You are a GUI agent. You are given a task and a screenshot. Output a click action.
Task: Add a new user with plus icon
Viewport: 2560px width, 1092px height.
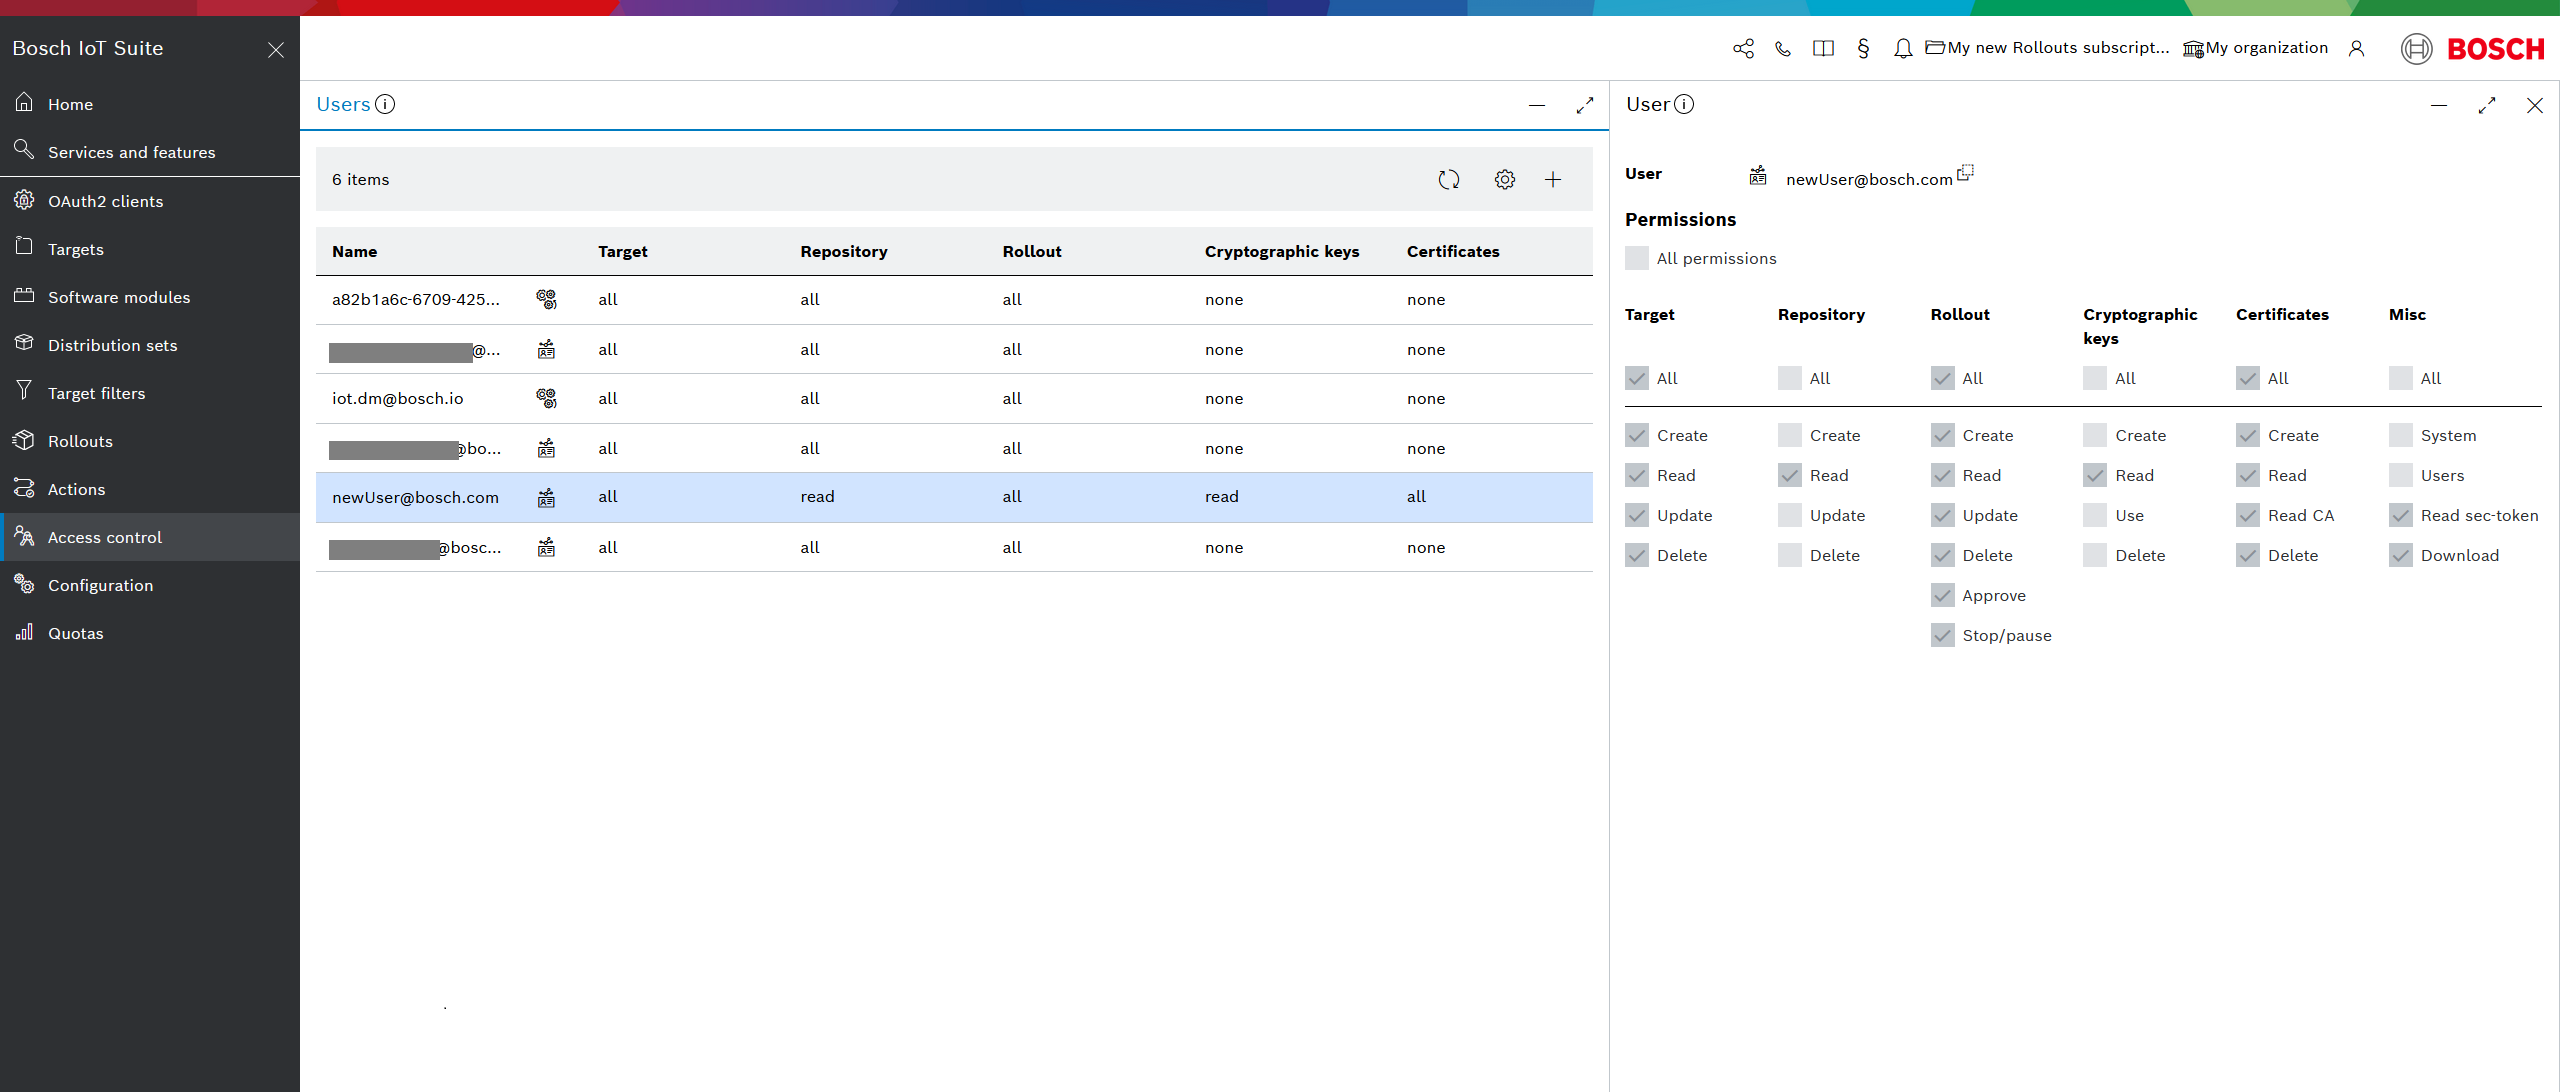pyautogui.click(x=1552, y=180)
